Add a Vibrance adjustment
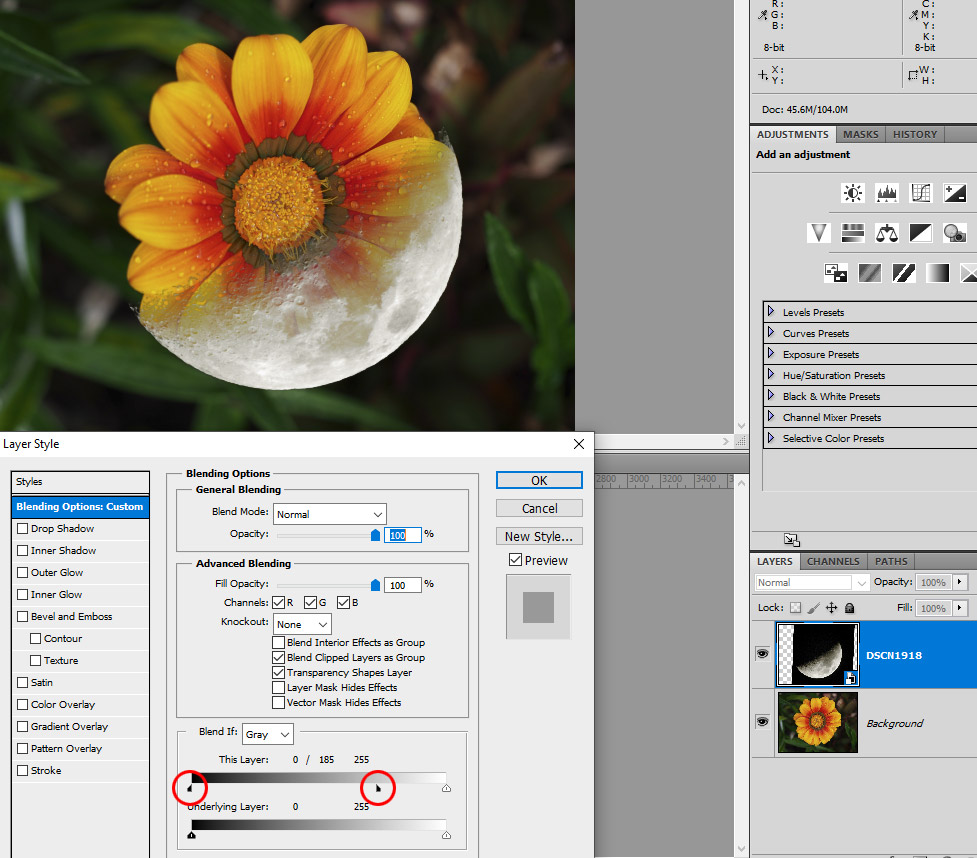 click(819, 233)
